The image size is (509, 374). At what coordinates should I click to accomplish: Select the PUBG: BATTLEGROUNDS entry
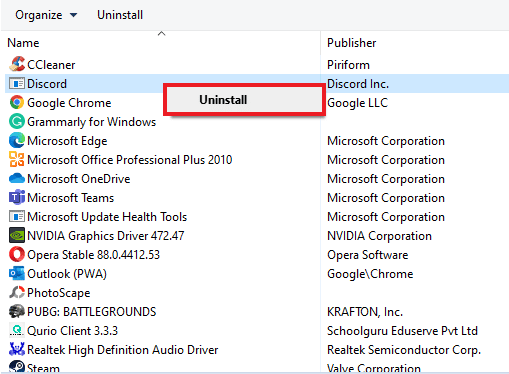(91, 312)
